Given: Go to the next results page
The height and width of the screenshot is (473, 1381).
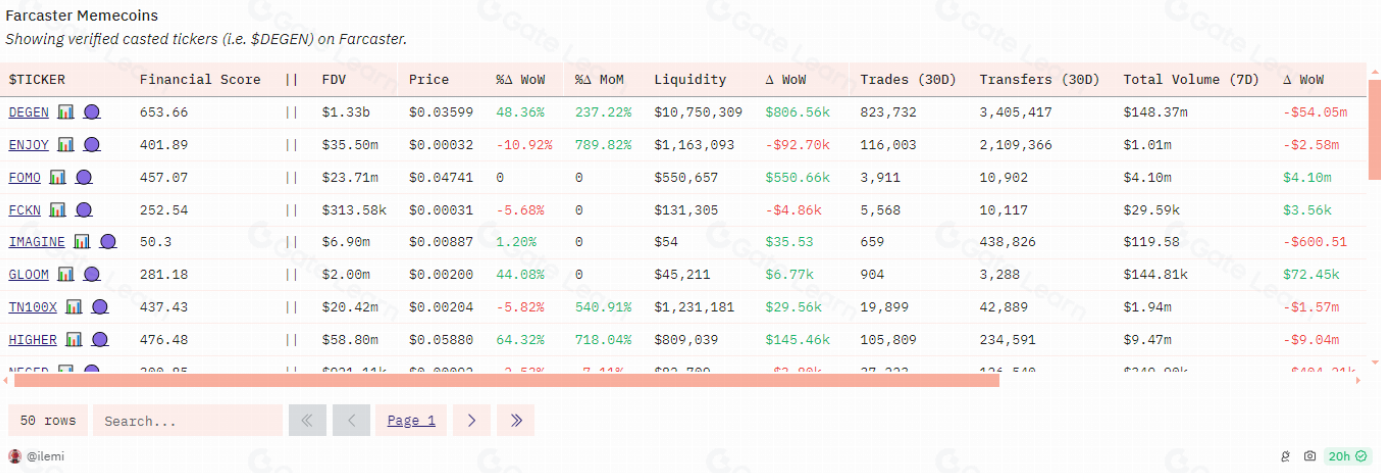Looking at the screenshot, I should coord(471,421).
